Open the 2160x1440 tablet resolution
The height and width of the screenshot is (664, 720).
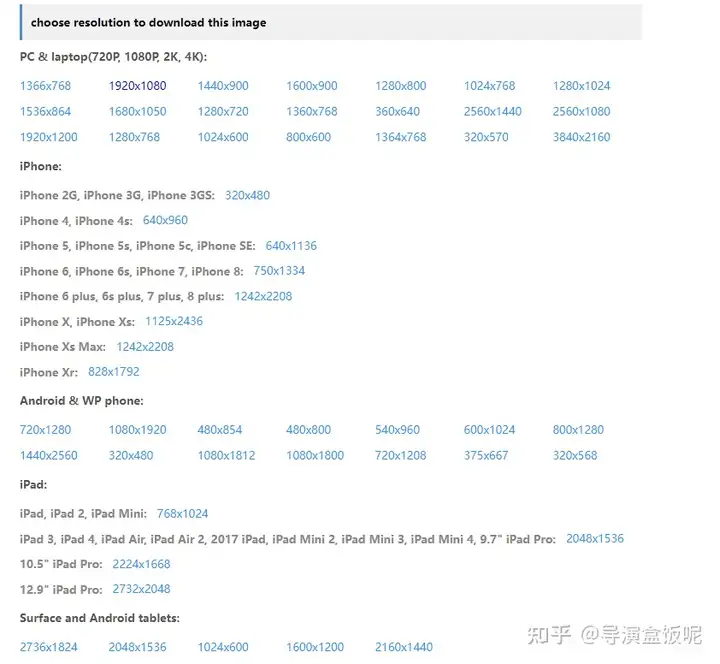click(x=404, y=647)
